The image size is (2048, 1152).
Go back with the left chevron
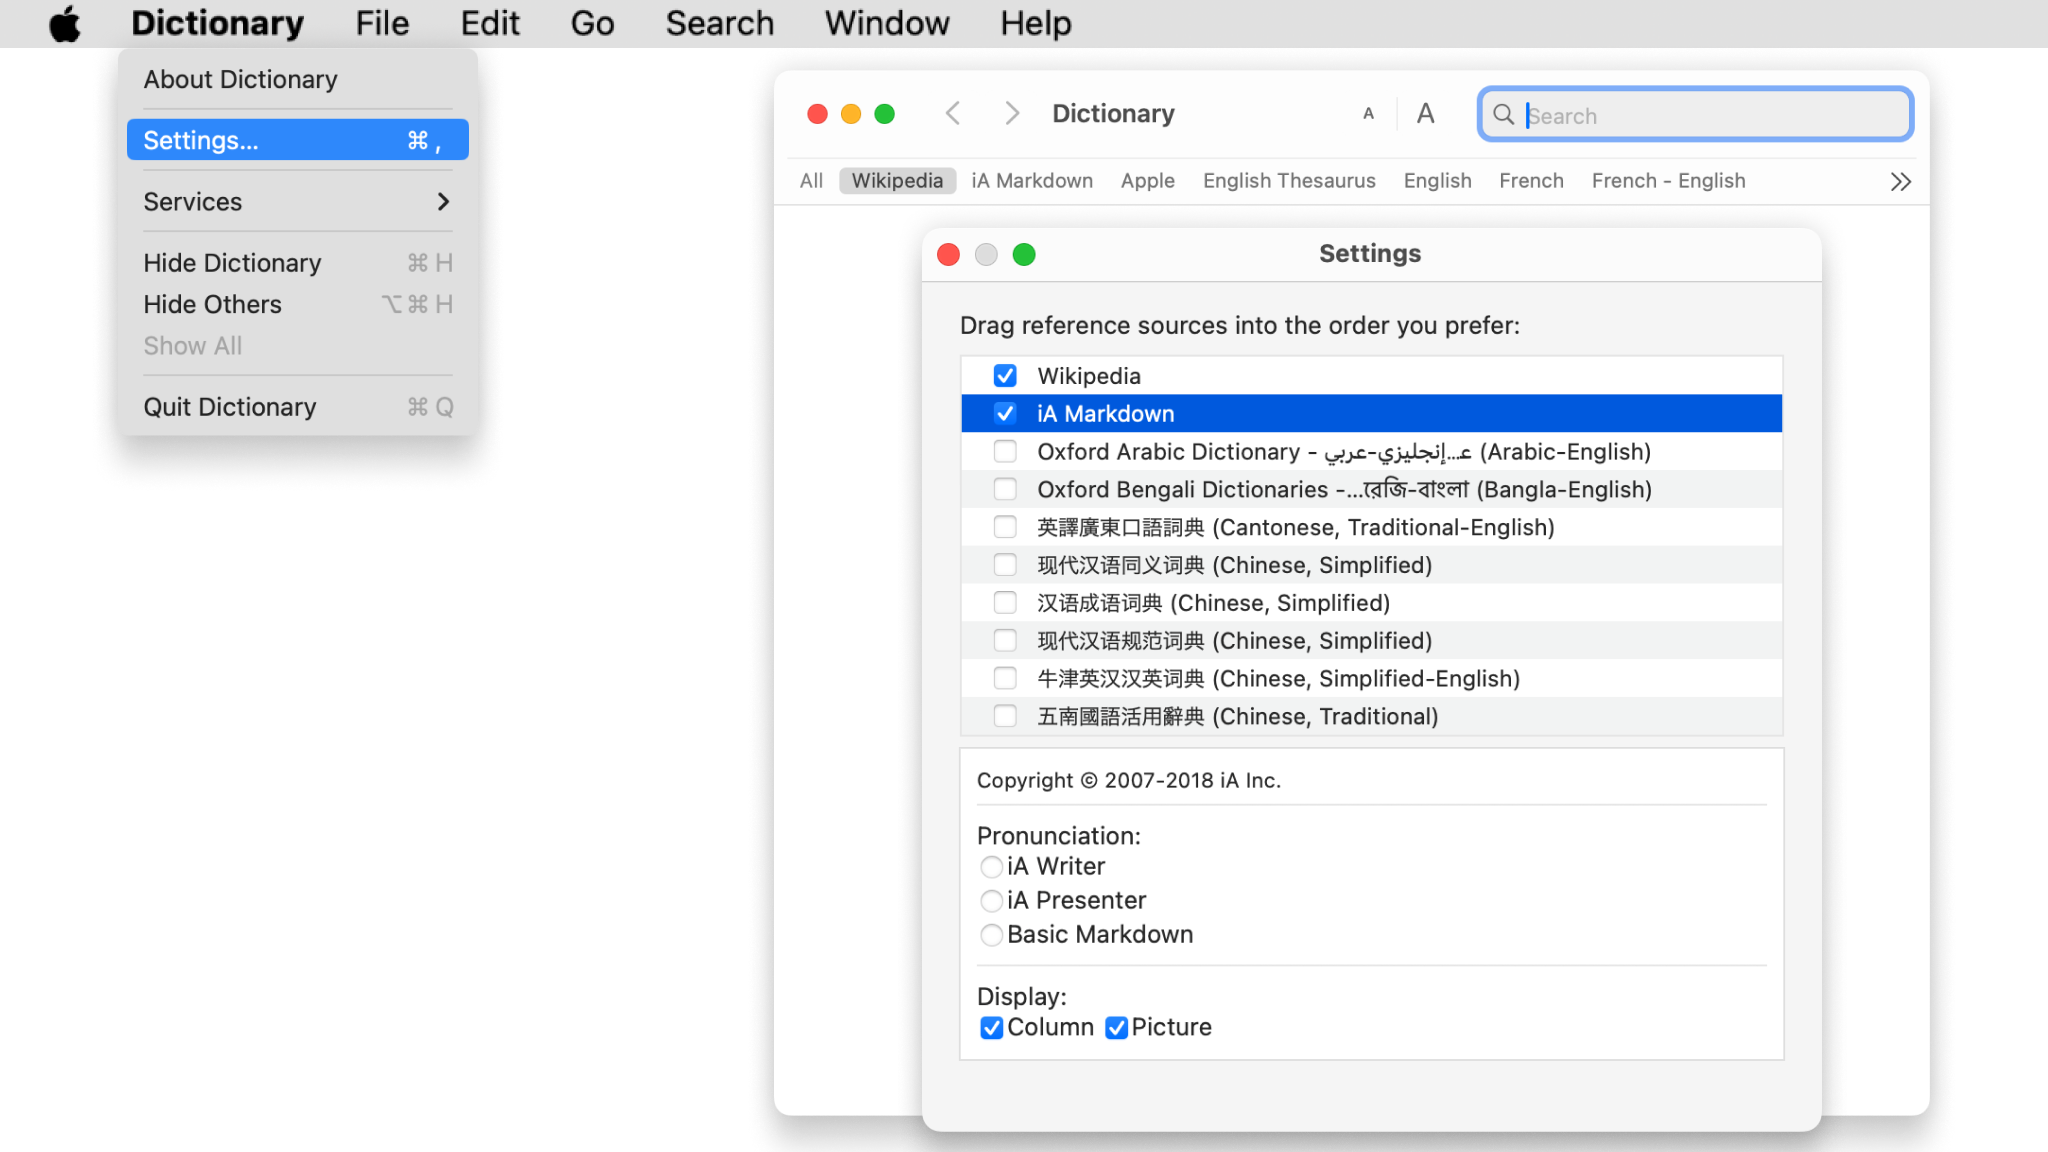[953, 114]
